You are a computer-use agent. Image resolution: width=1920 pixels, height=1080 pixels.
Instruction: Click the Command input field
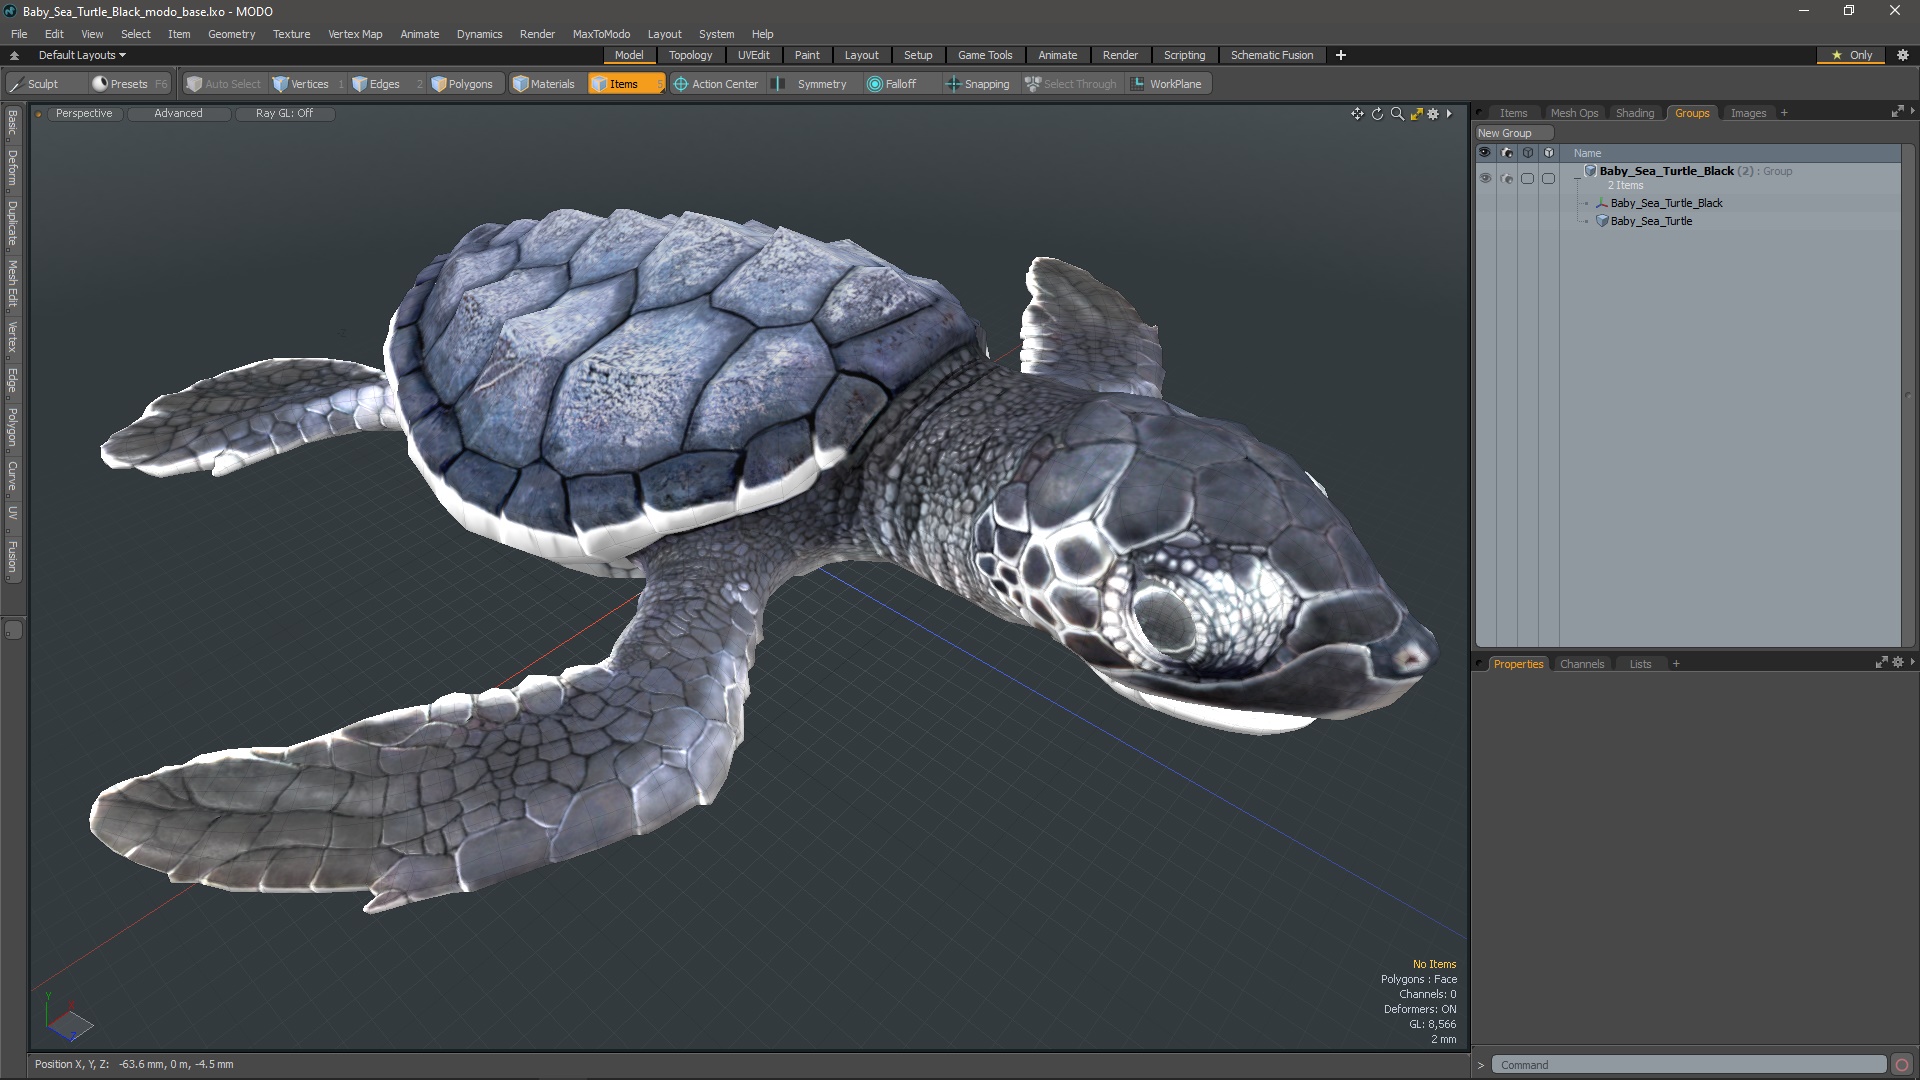click(1688, 1065)
